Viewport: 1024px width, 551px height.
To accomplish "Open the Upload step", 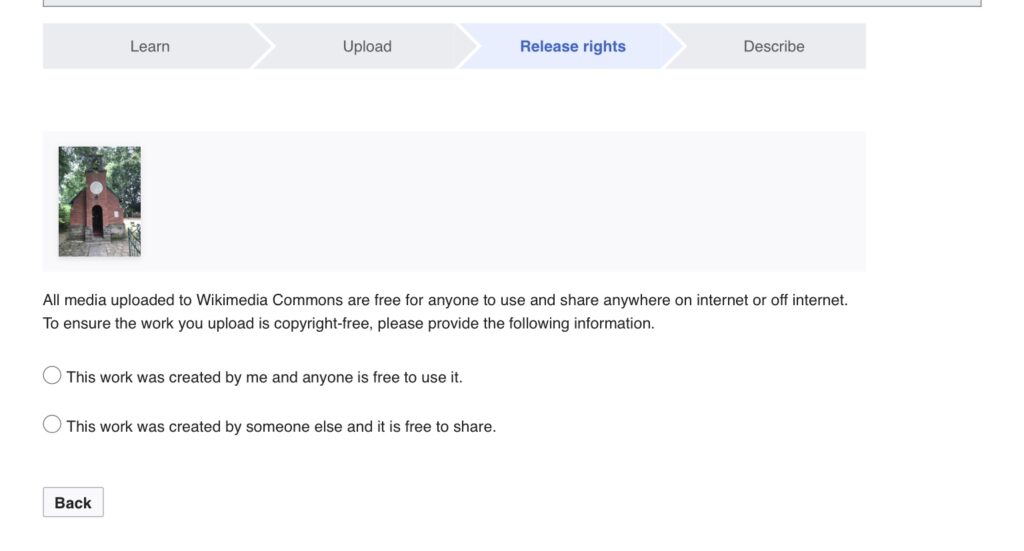I will [x=367, y=46].
